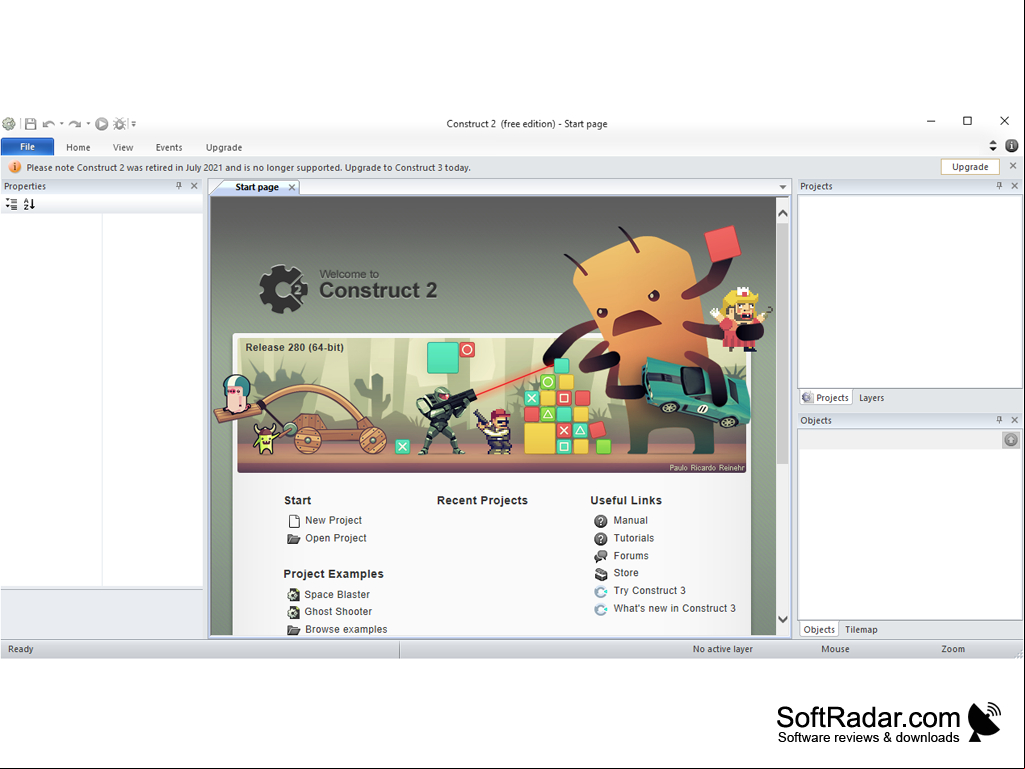Start debug mode with the bug icon
Viewport: 1025px width, 769px height.
click(119, 124)
